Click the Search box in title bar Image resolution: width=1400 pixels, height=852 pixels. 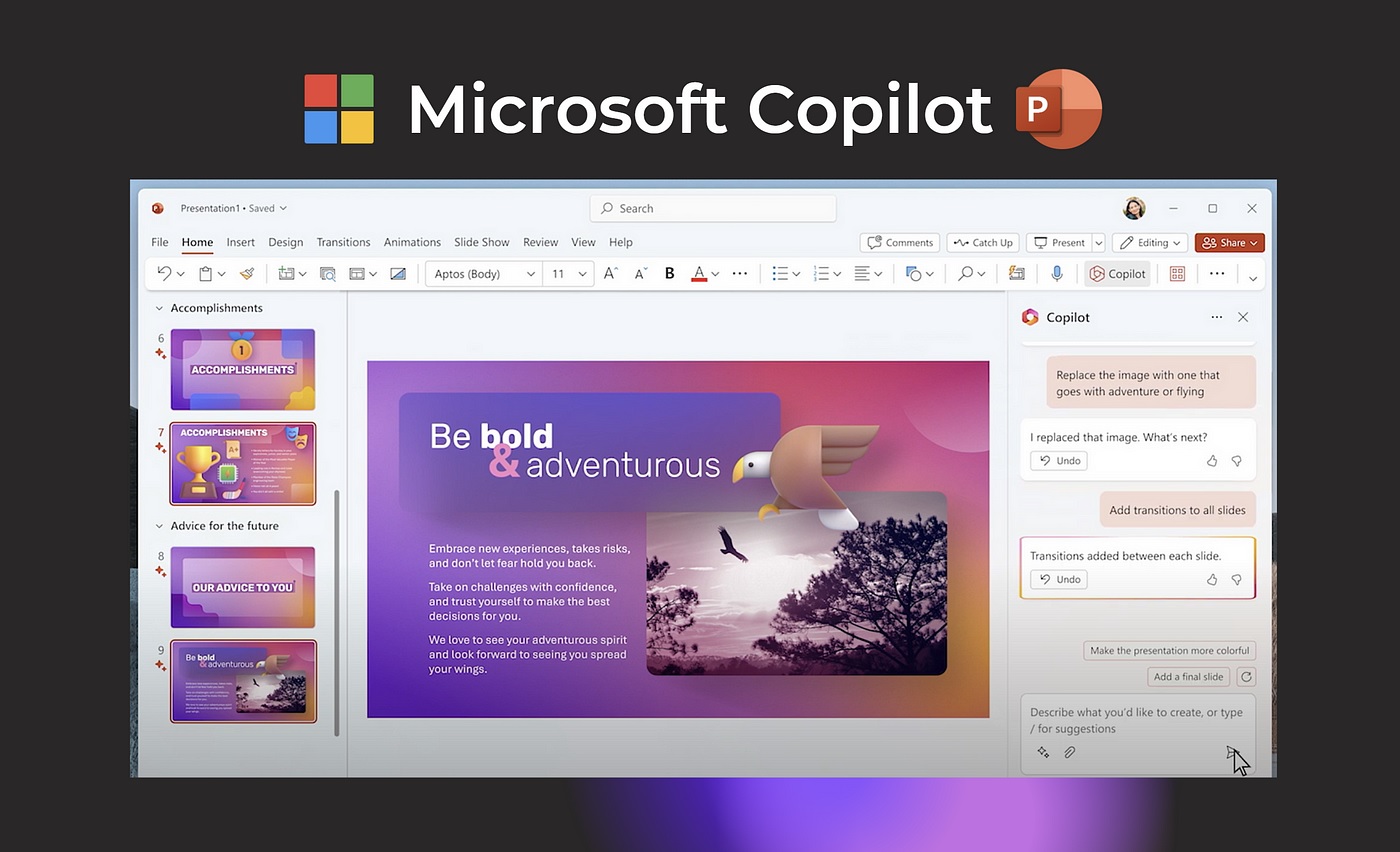[x=713, y=208]
